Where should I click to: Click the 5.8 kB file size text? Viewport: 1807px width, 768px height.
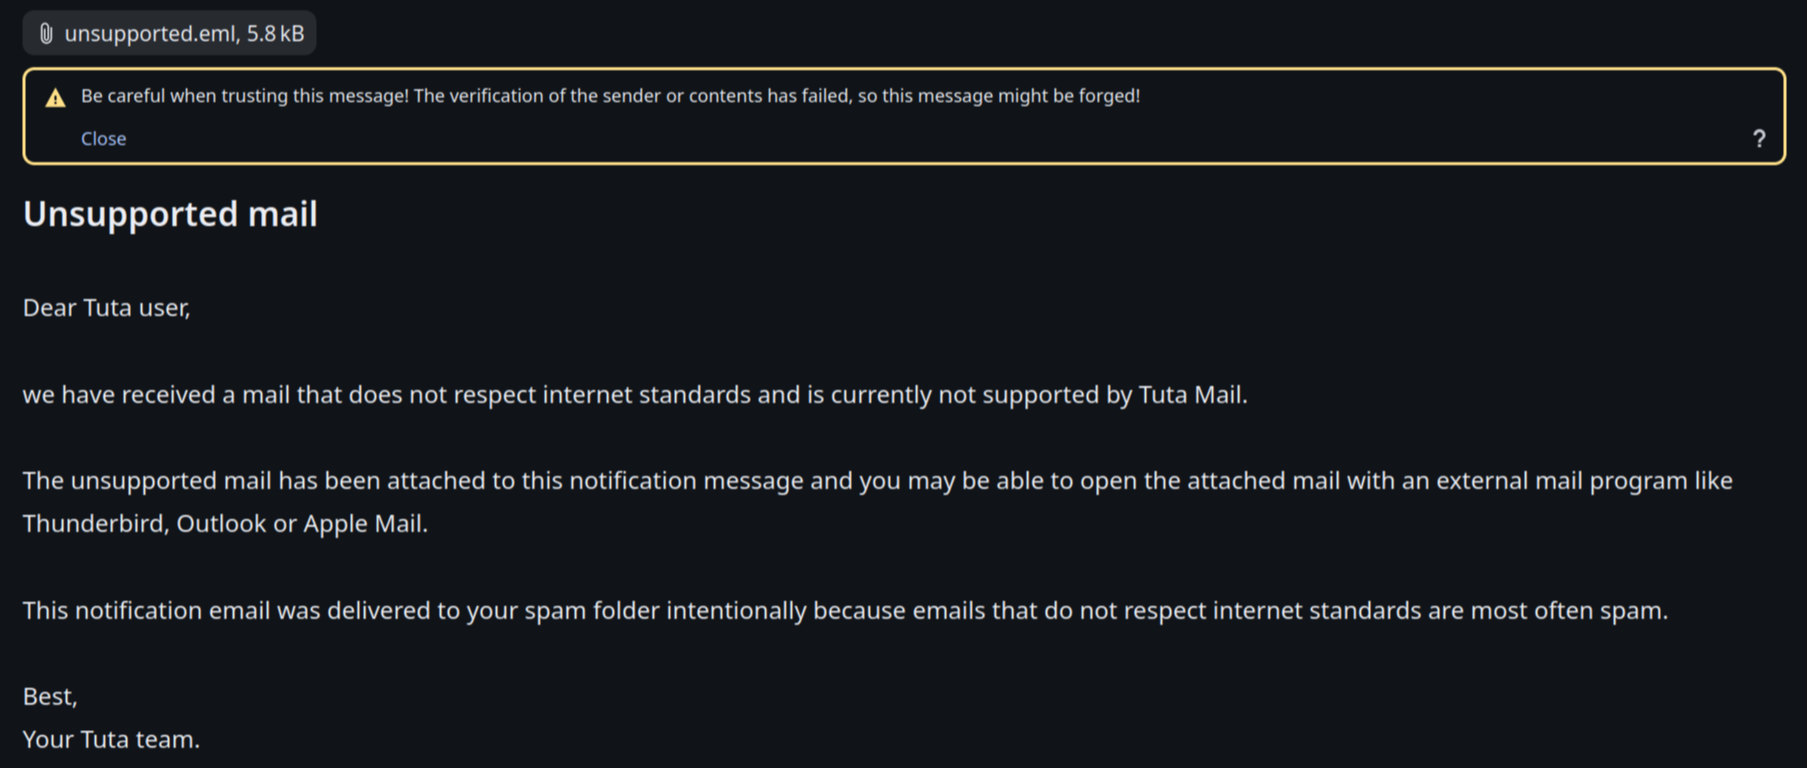pyautogui.click(x=276, y=34)
